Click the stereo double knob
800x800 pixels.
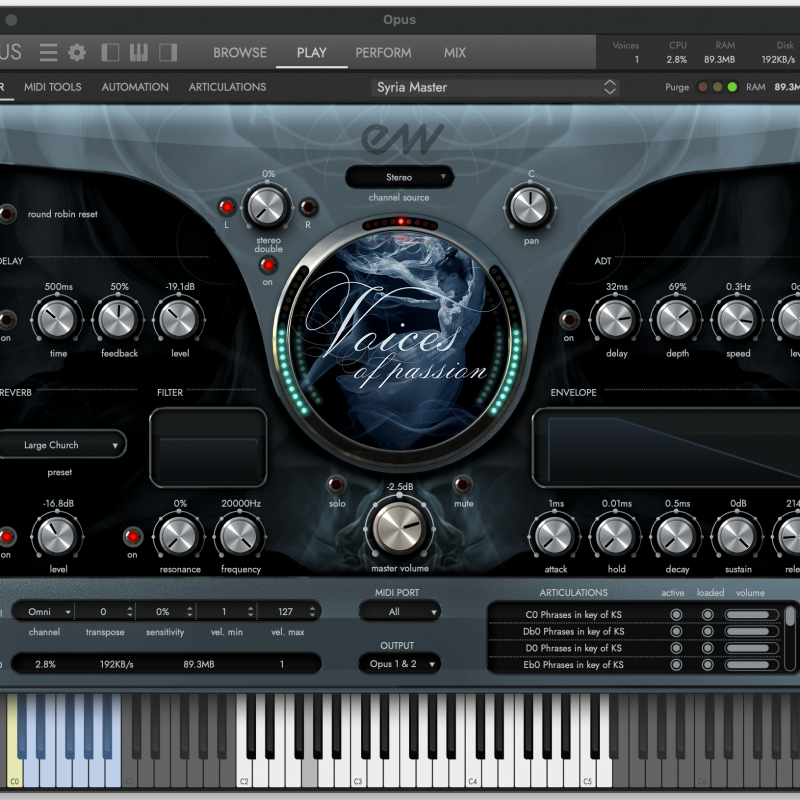[x=266, y=206]
